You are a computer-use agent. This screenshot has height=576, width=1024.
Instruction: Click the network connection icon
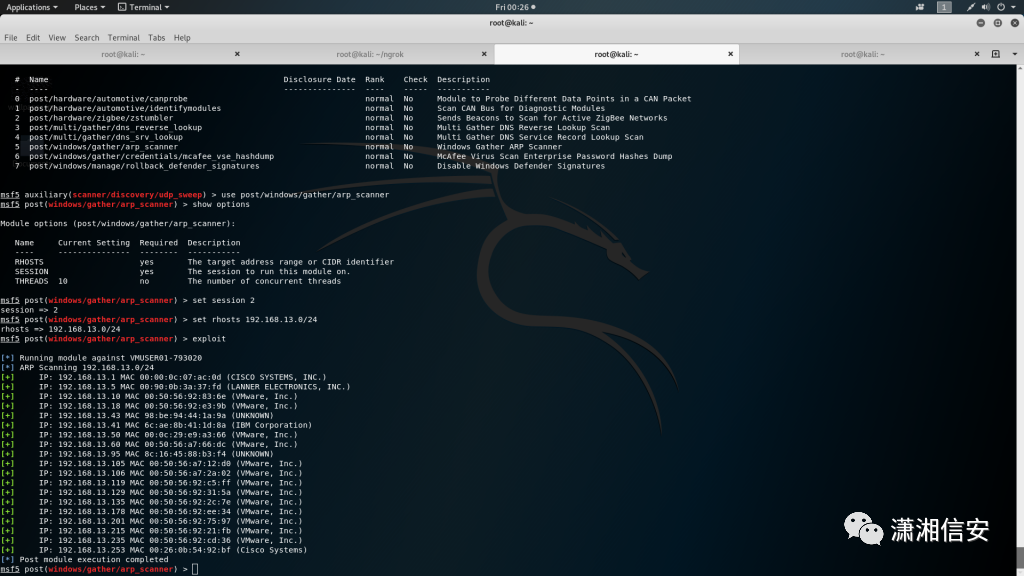pos(970,7)
